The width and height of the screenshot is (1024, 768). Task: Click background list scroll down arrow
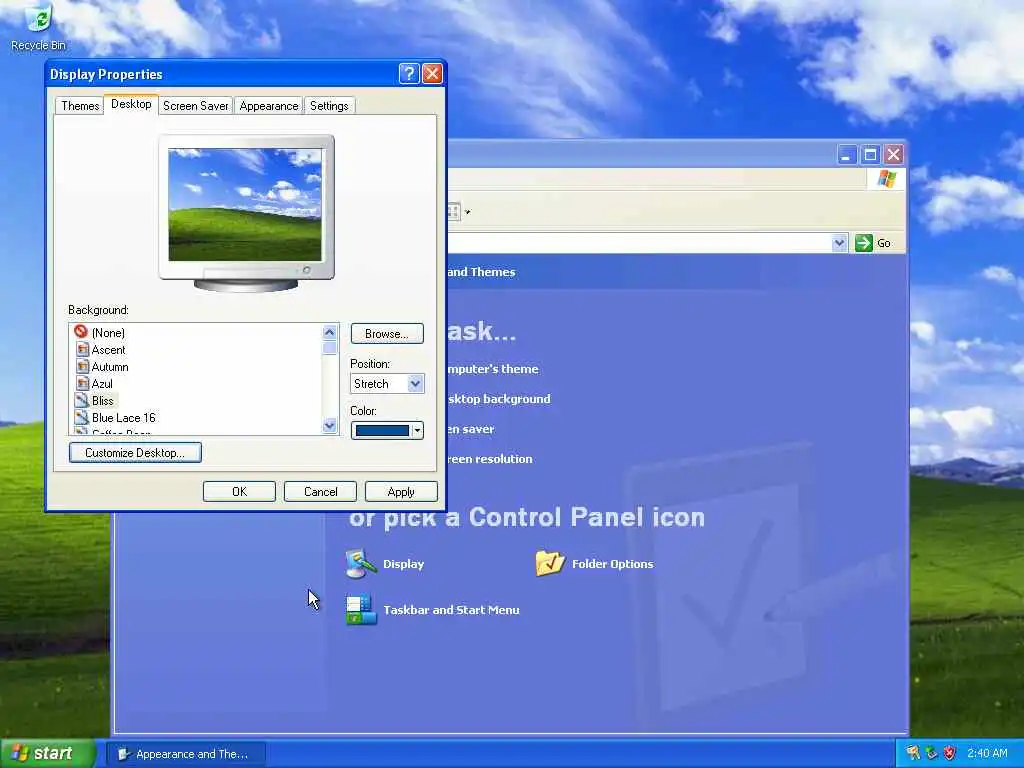(x=330, y=426)
